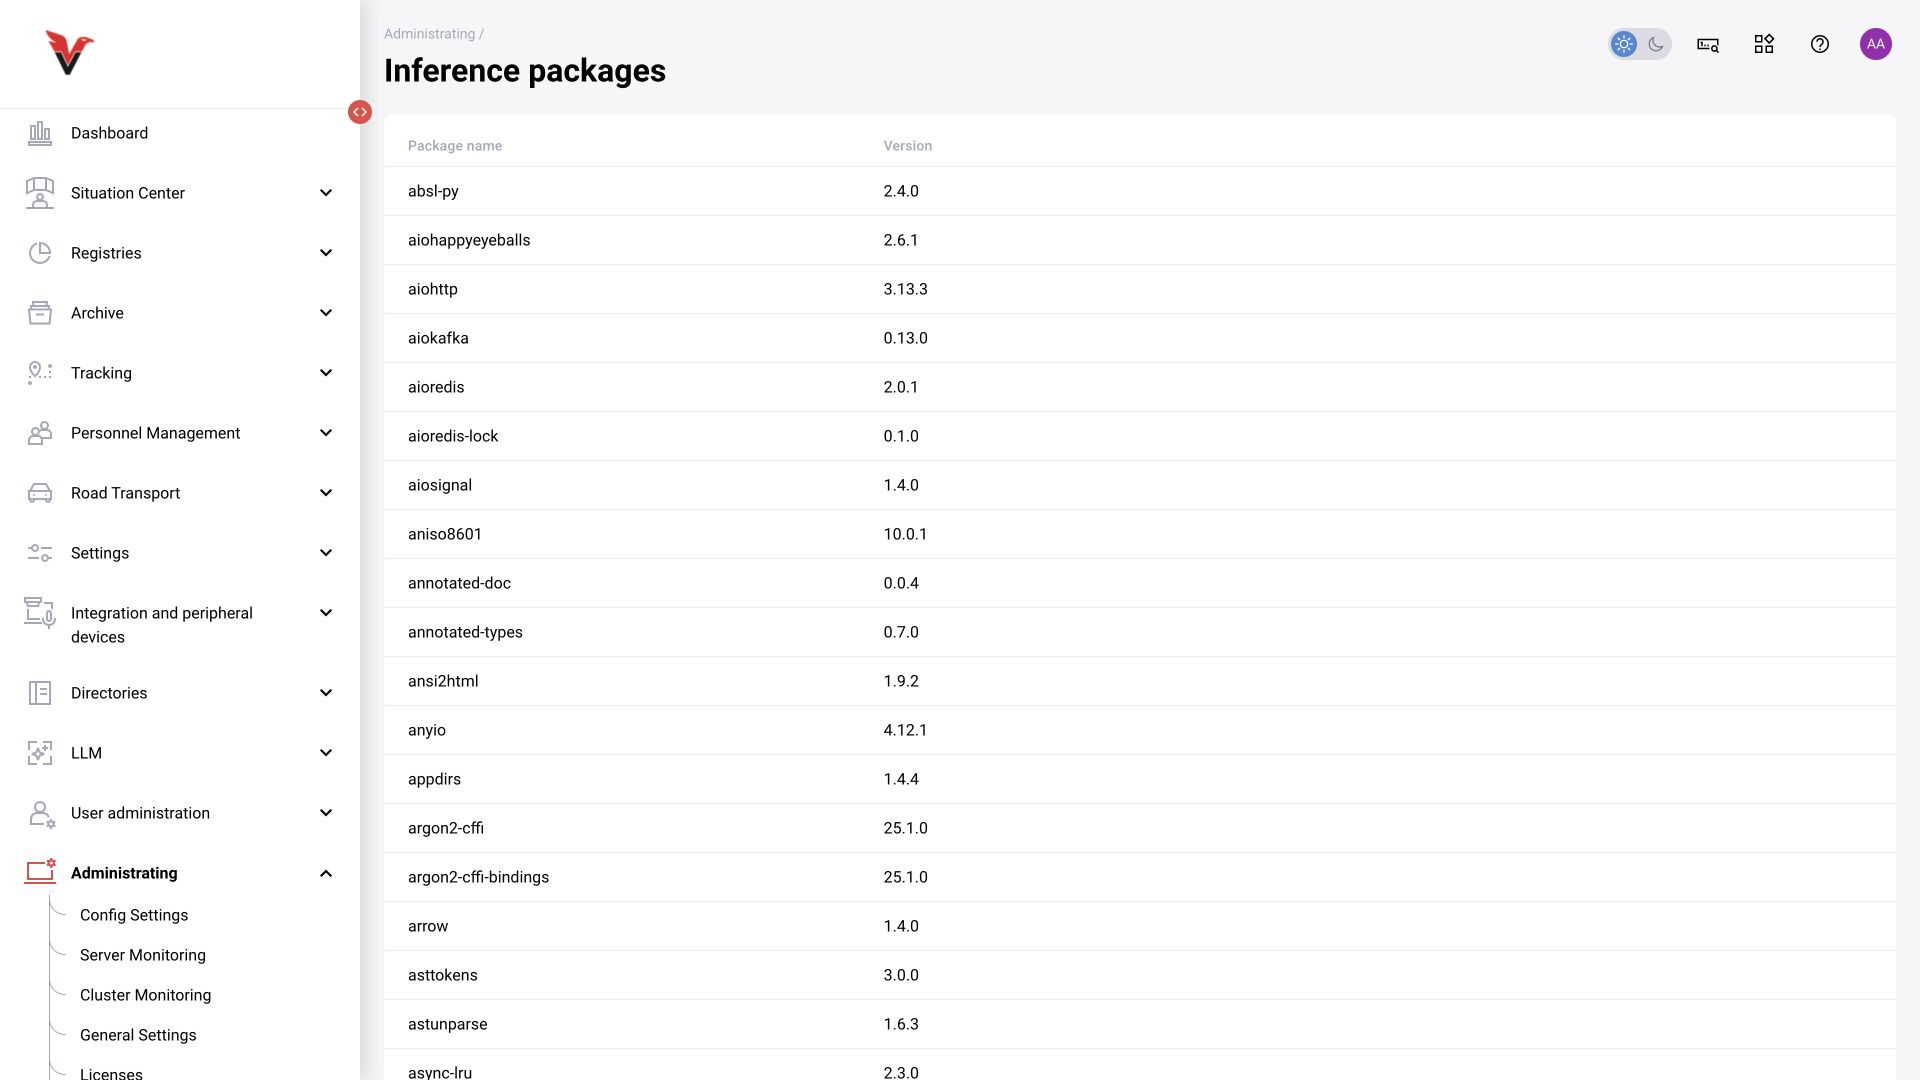The height and width of the screenshot is (1080, 1920).
Task: Select the aiohttp package row
Action: click(1140, 289)
